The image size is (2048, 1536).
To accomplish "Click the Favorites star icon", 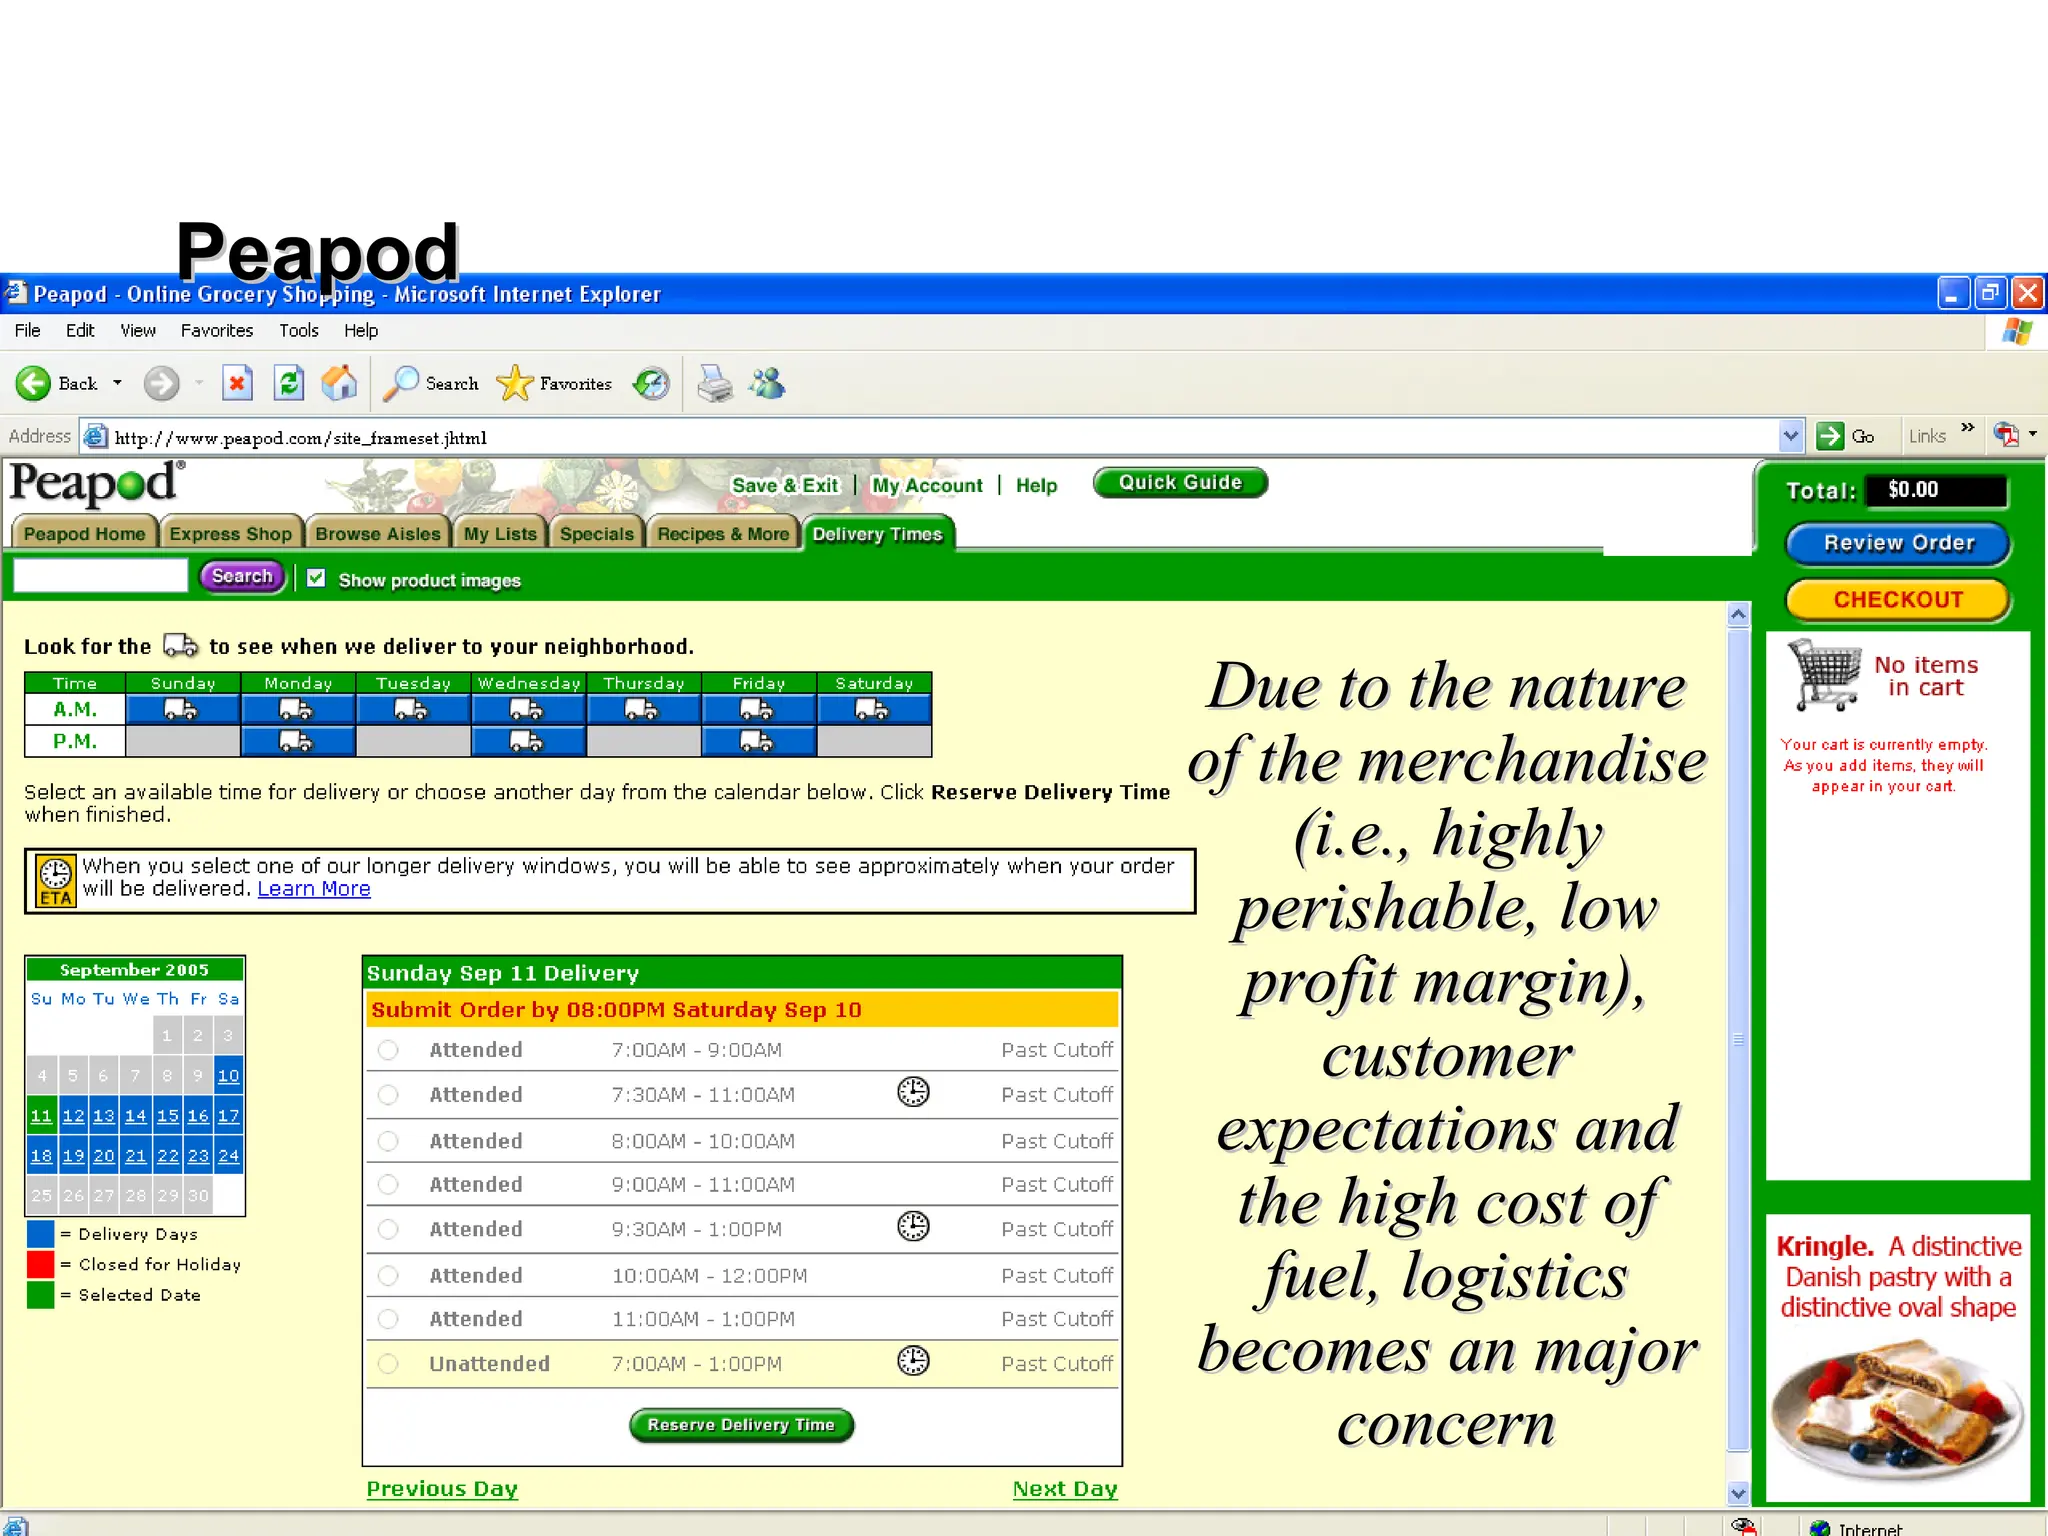I will tap(515, 383).
